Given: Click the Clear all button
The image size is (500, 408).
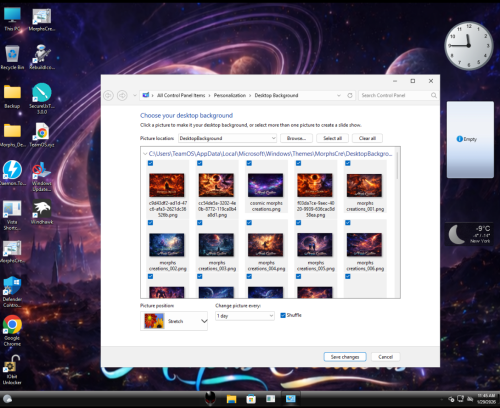Looking at the screenshot, I should (367, 138).
